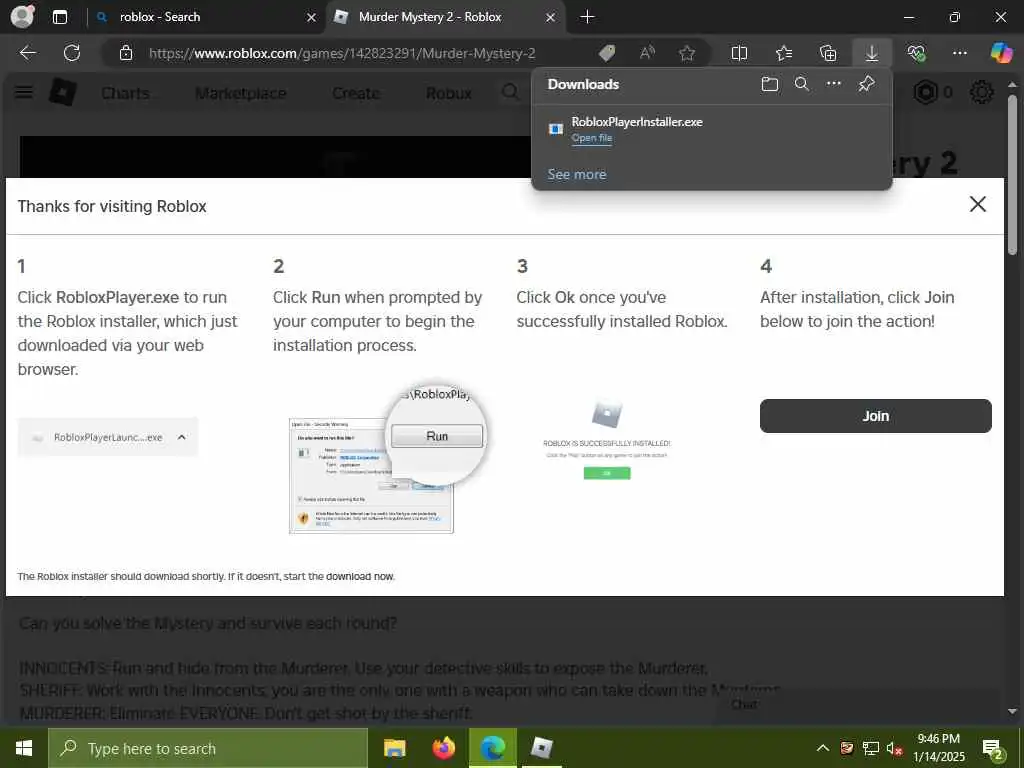Go back with the browser back arrow

(x=28, y=53)
